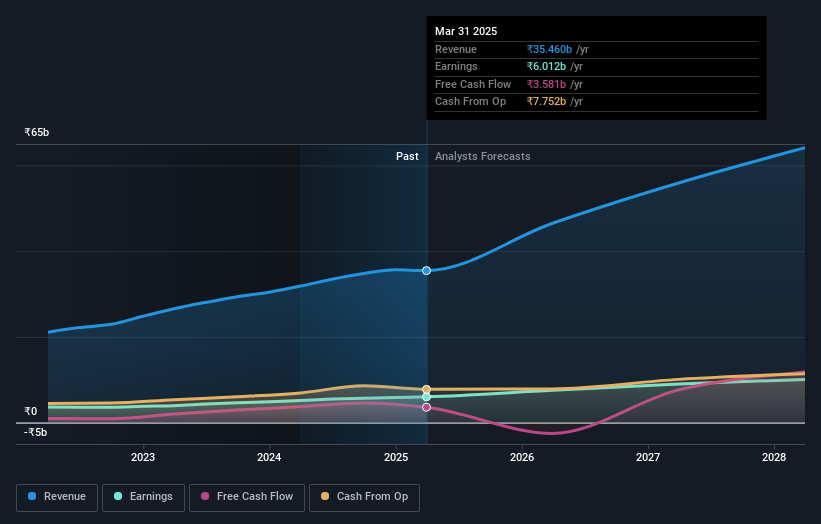821x524 pixels.
Task: Click the Earnings label in tooltip
Action: [456, 66]
